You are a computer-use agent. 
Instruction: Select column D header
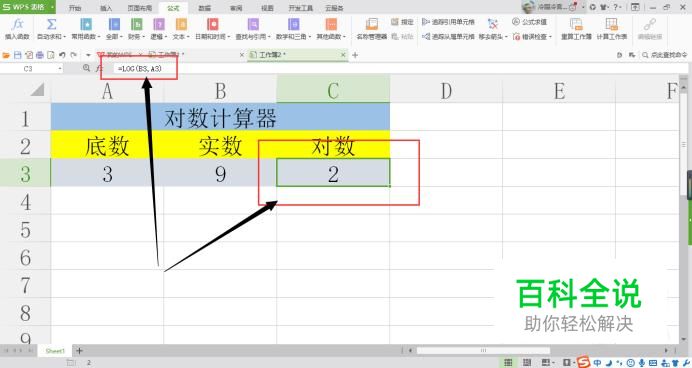click(x=446, y=90)
